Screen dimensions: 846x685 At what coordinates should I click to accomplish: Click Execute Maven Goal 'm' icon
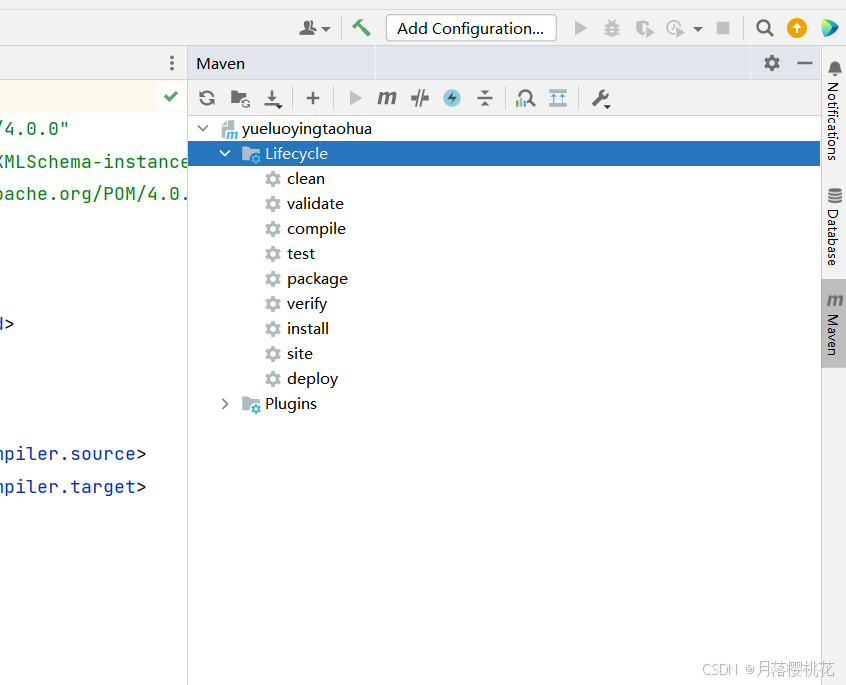[x=387, y=98]
